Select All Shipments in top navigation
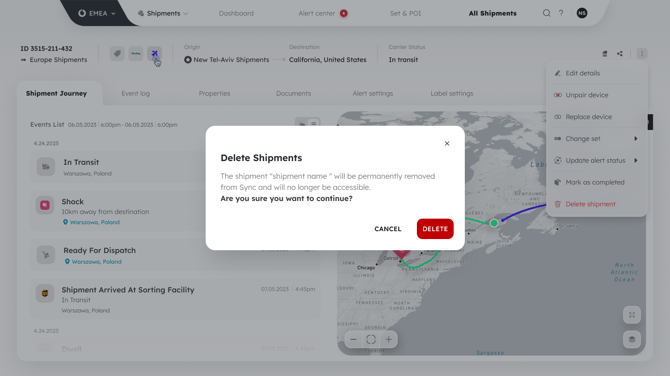This screenshot has width=670, height=376. click(492, 13)
